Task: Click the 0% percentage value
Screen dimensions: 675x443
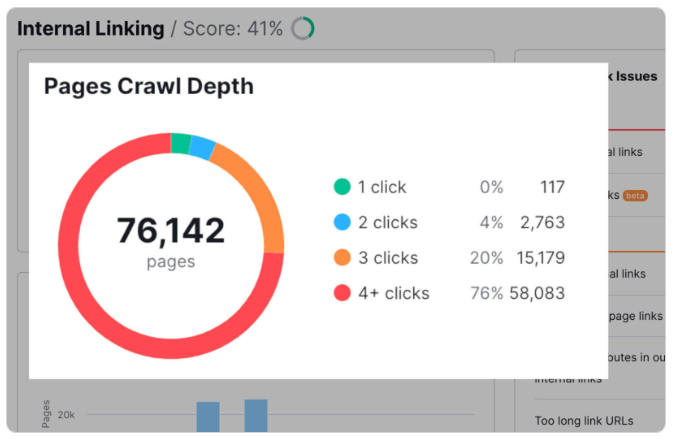Action: (x=492, y=187)
